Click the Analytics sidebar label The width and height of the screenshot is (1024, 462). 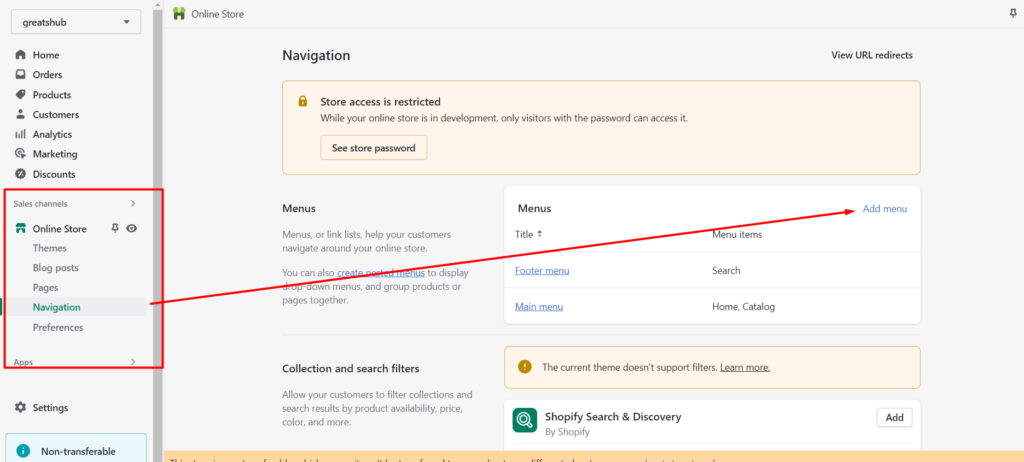[52, 135]
